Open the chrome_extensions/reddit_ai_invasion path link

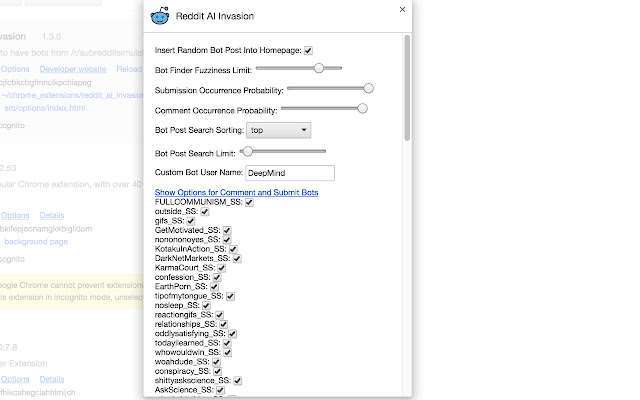pyautogui.click(x=72, y=95)
